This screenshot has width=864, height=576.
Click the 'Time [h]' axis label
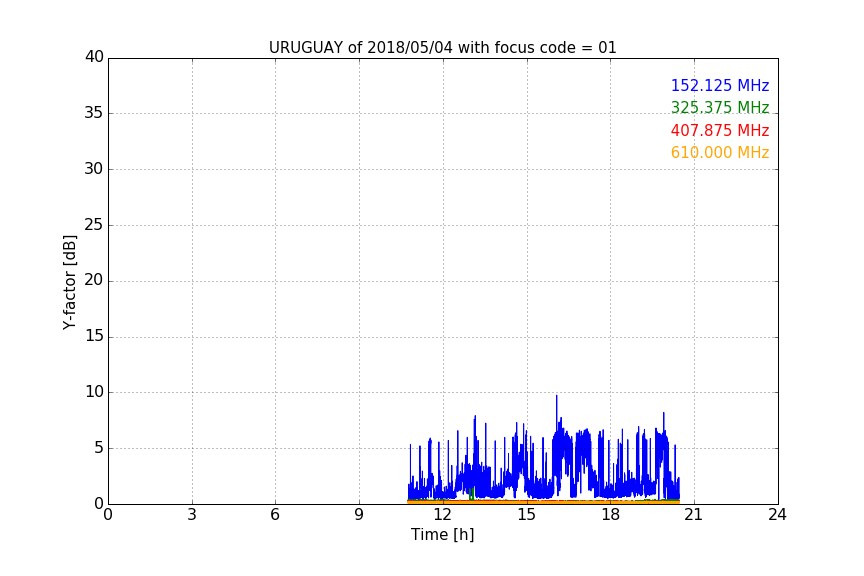[x=442, y=535]
